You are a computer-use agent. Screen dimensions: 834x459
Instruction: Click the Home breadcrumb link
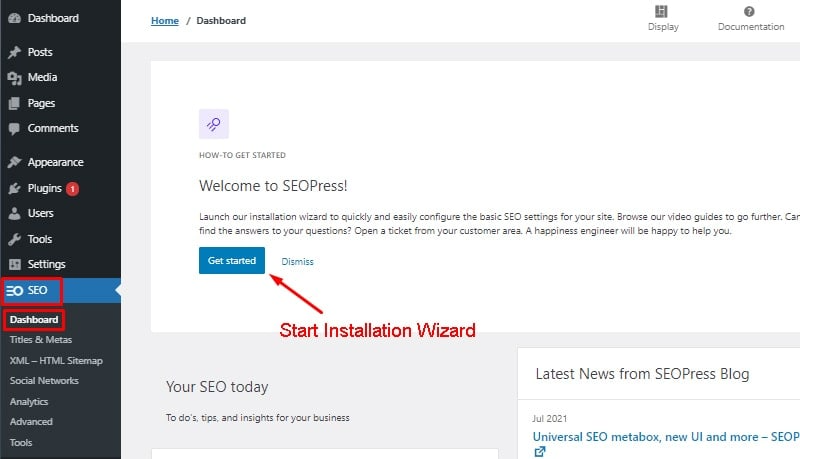click(165, 21)
